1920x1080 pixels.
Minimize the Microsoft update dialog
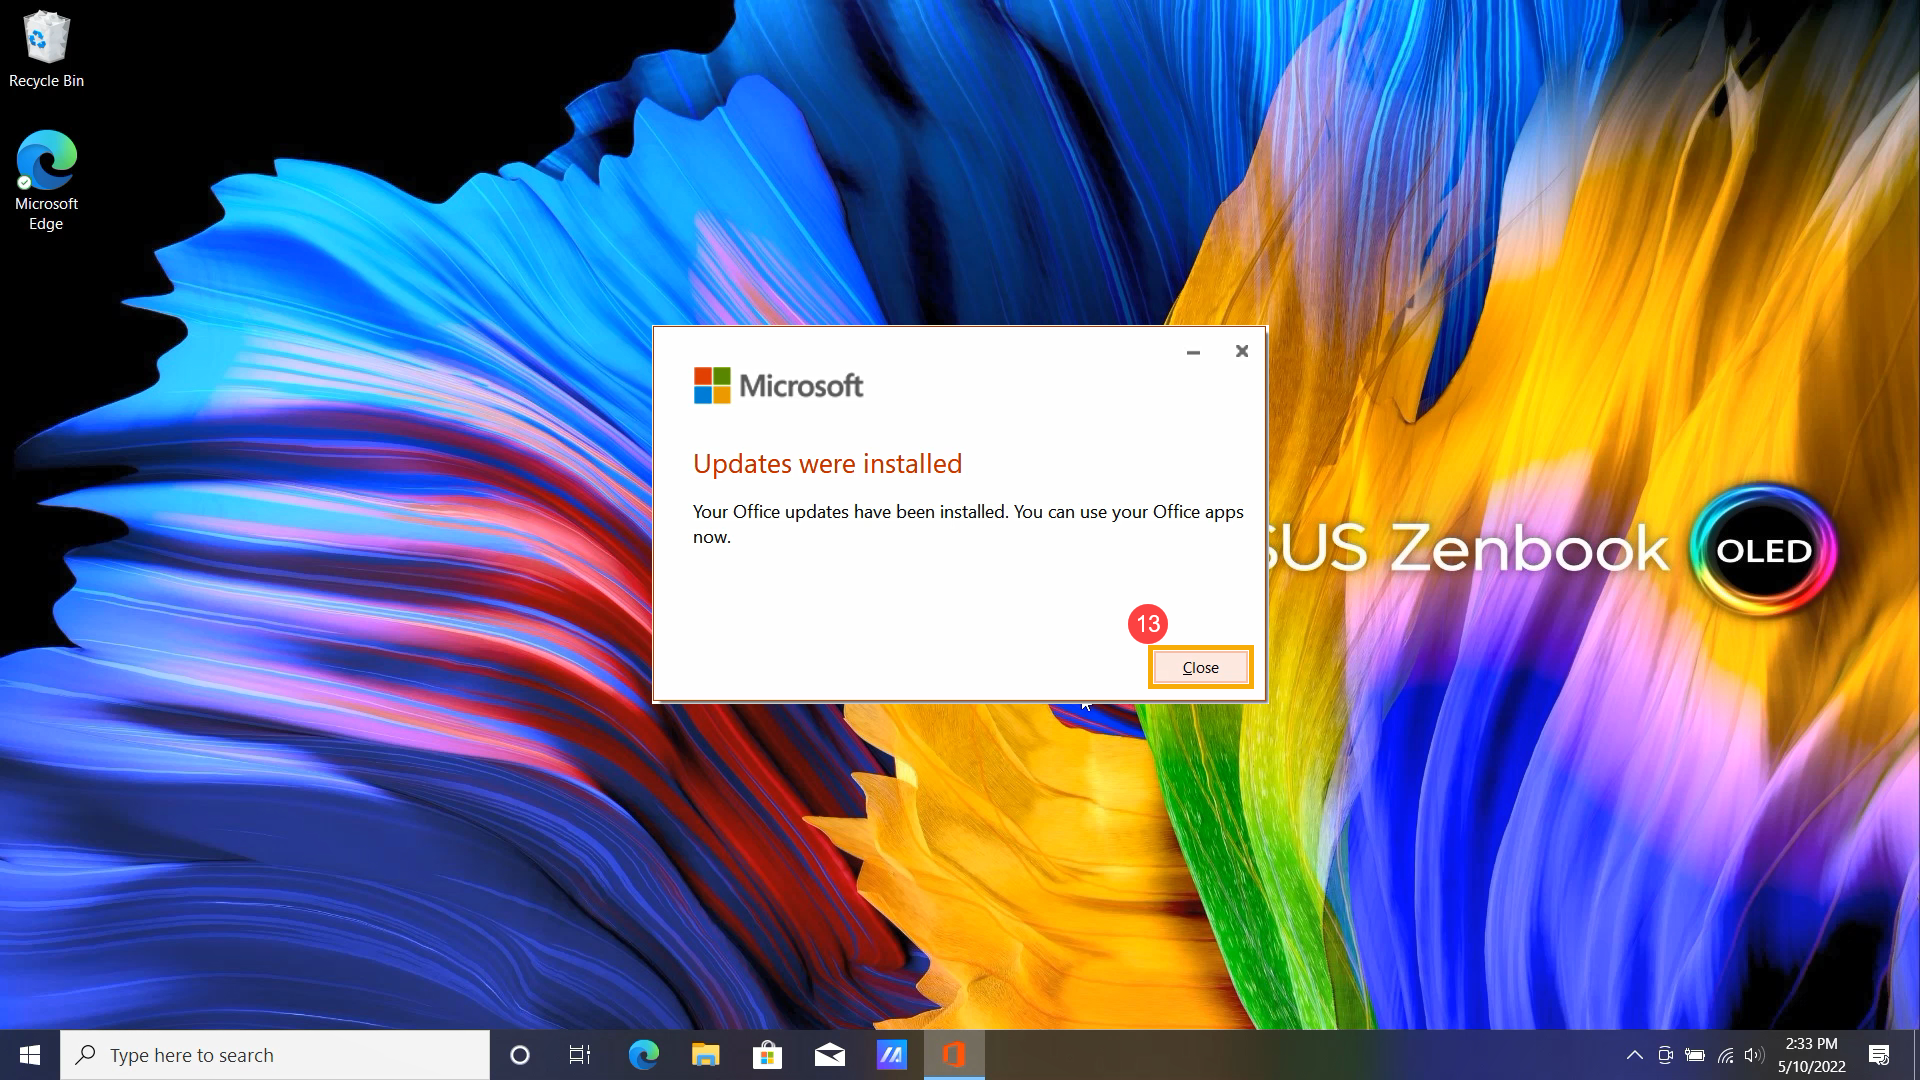(1193, 352)
